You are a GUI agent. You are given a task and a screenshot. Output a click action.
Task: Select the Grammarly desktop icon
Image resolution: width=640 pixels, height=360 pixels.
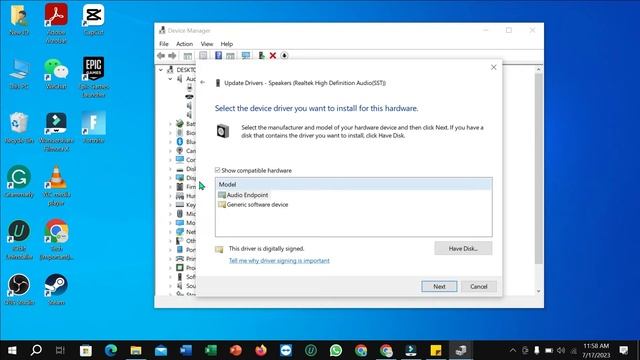(x=19, y=181)
